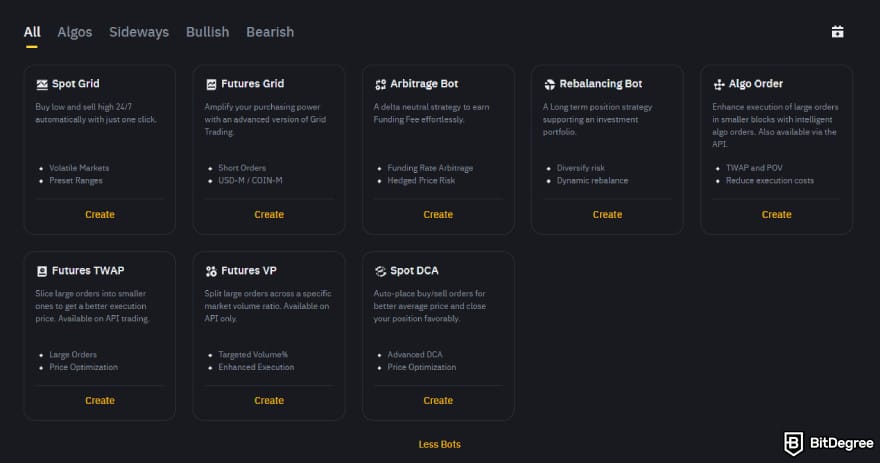This screenshot has height=463, width=880.
Task: Switch to the Bearish tab
Action: (270, 32)
